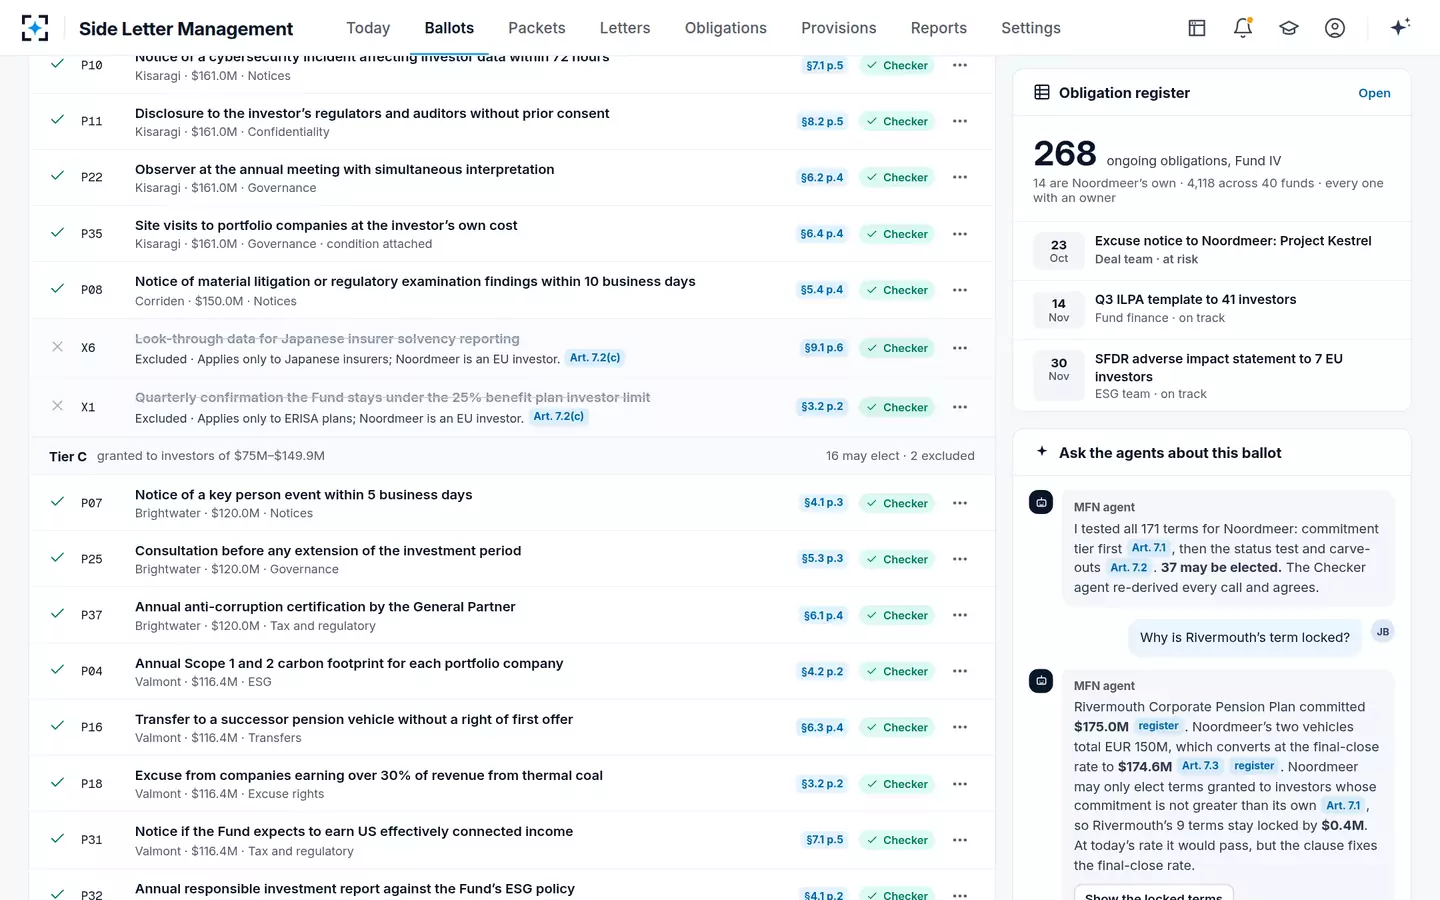Toggle the excluded X mark for X1
Image resolution: width=1440 pixels, height=900 pixels.
58,406
